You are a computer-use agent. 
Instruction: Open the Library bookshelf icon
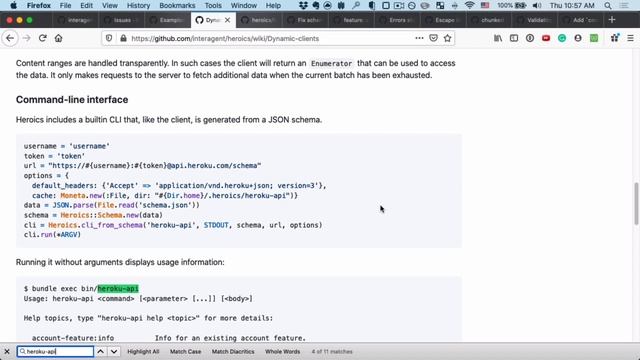pos(498,38)
